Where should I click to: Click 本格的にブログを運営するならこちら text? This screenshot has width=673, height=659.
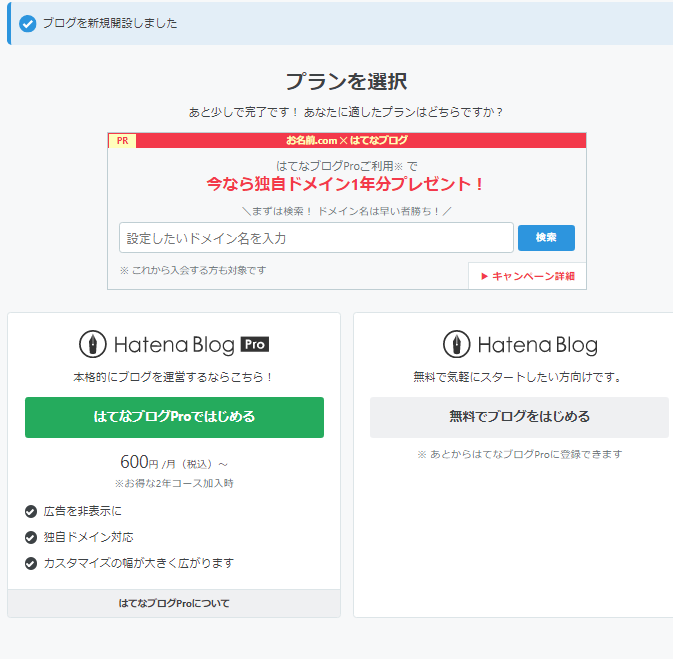(173, 377)
